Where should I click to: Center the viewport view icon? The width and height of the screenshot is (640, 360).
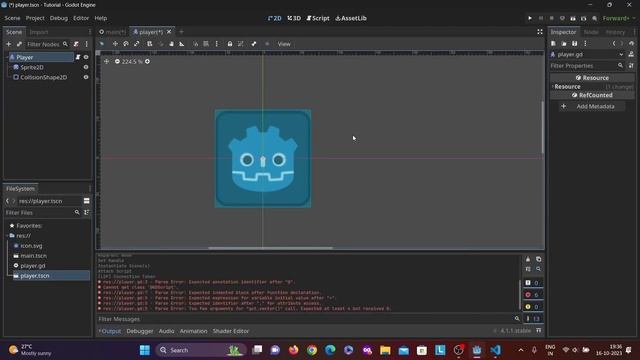107,61
